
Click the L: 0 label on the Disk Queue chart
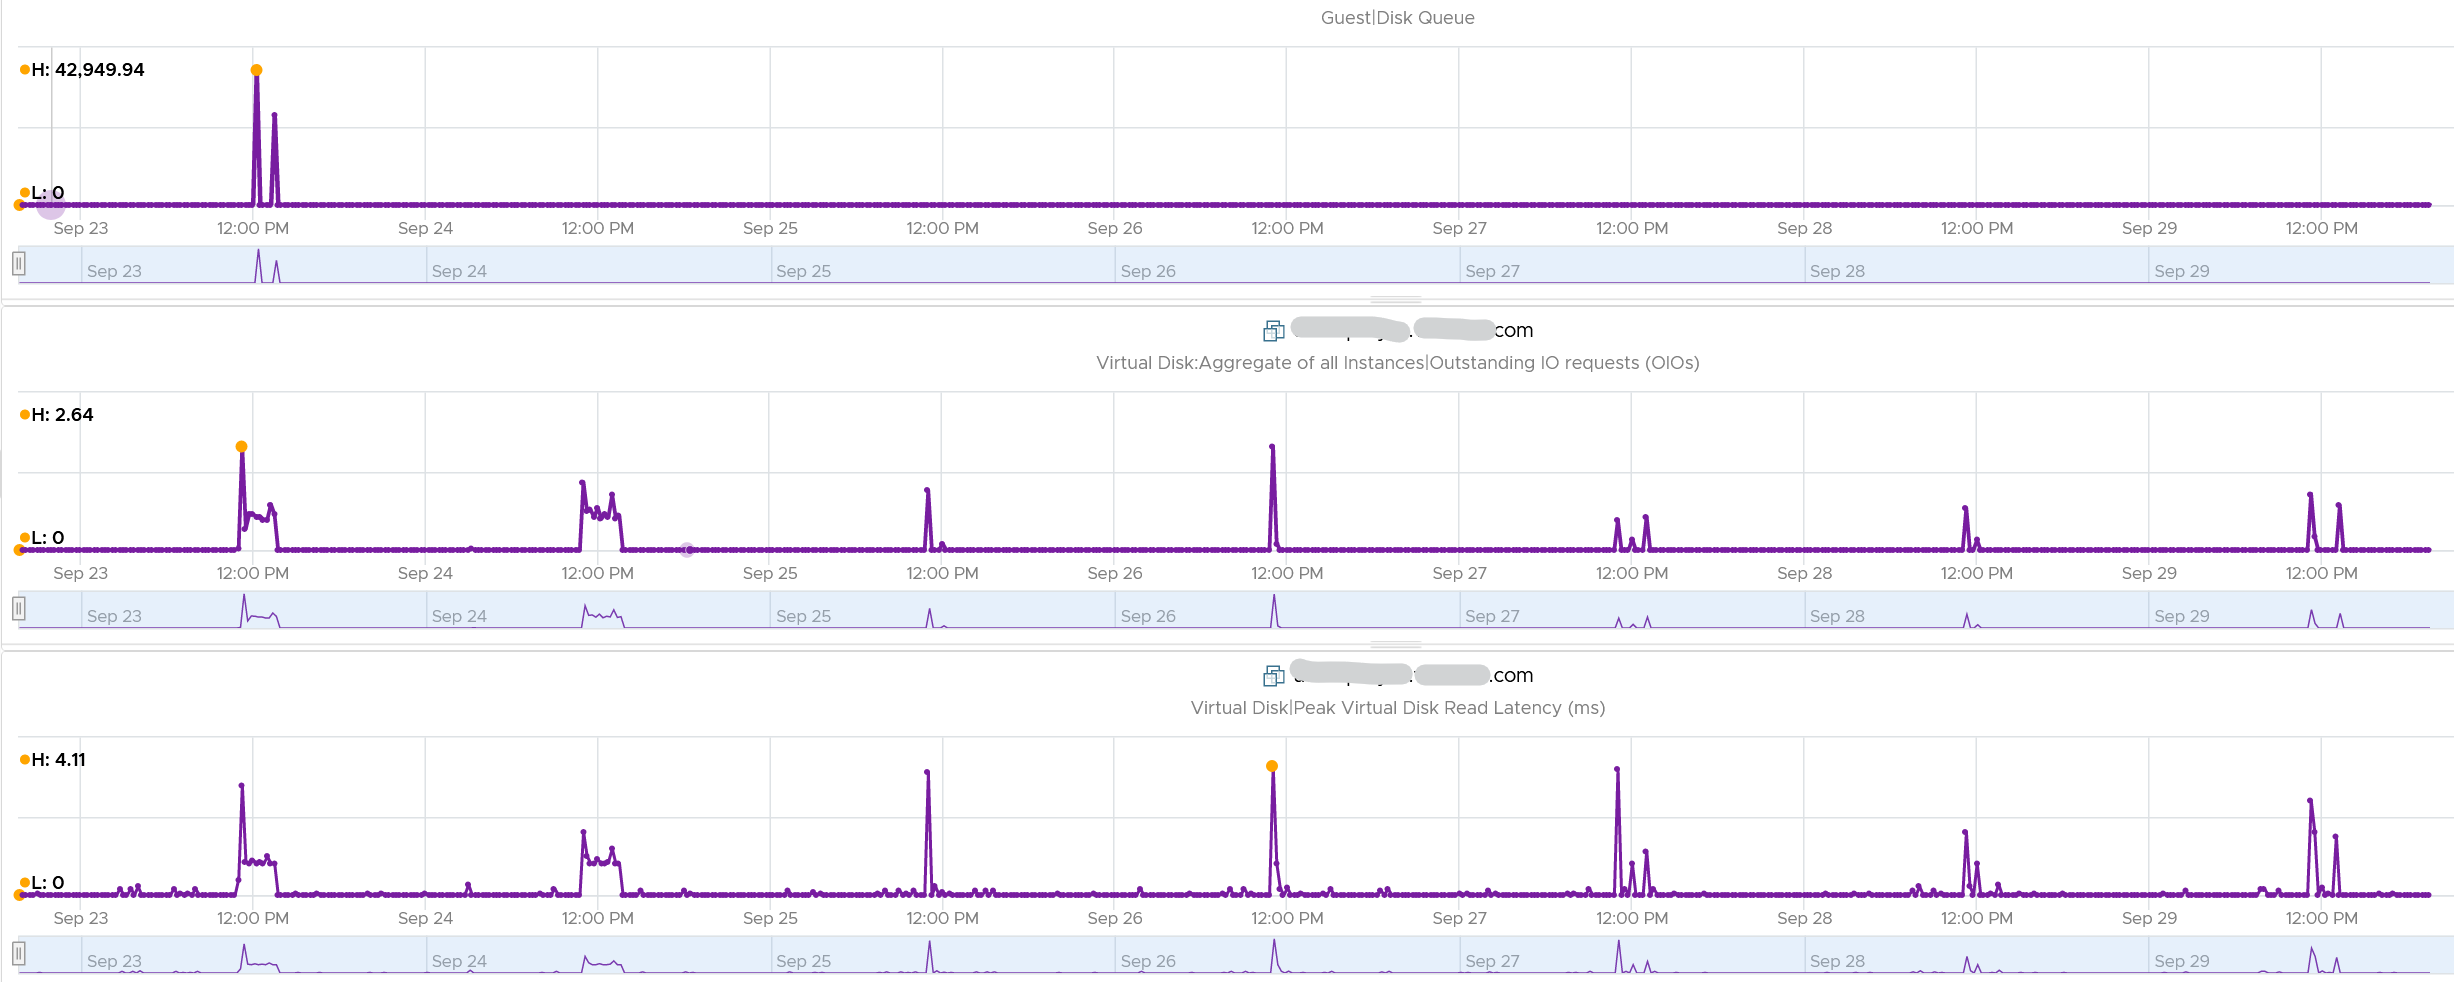pyautogui.click(x=47, y=193)
